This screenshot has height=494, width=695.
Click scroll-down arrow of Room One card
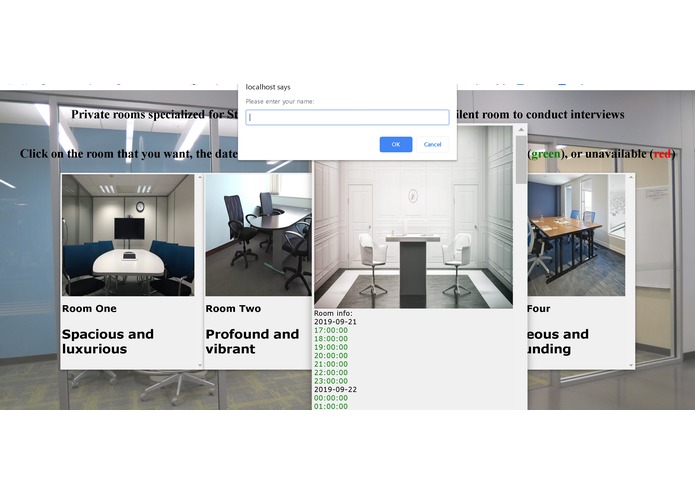point(200,366)
